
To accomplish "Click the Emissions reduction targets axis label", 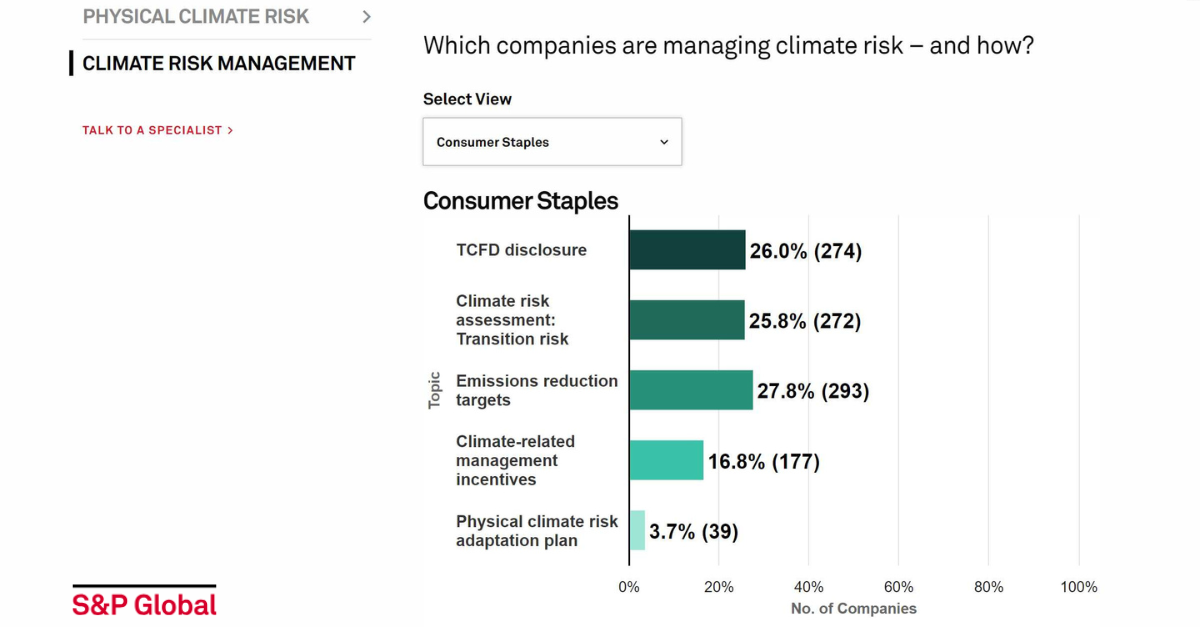I will click(537, 390).
